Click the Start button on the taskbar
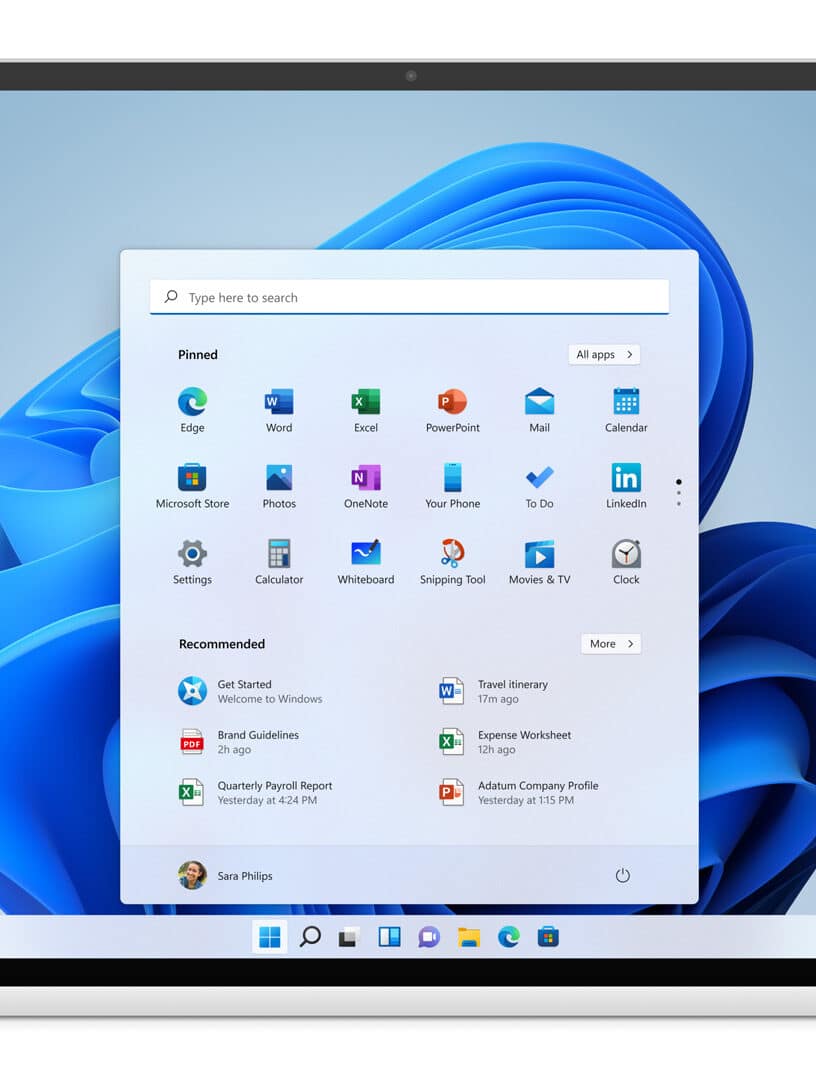816x1080 pixels. click(x=270, y=937)
